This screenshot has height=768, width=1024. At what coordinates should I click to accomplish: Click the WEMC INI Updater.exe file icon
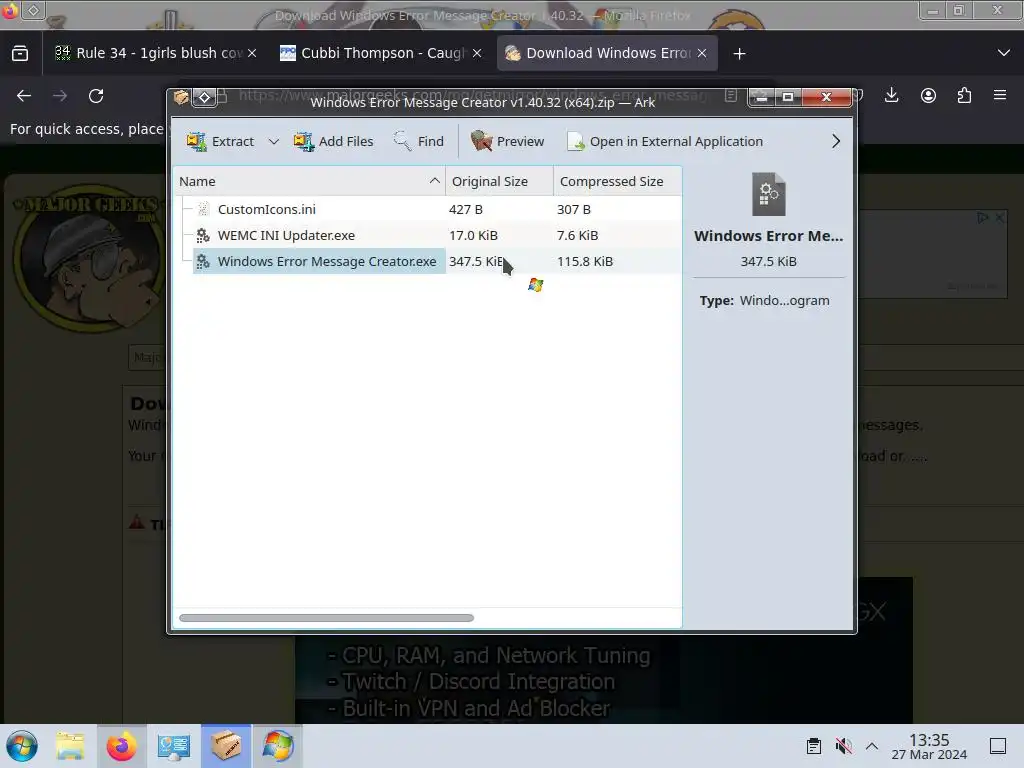pyautogui.click(x=203, y=235)
